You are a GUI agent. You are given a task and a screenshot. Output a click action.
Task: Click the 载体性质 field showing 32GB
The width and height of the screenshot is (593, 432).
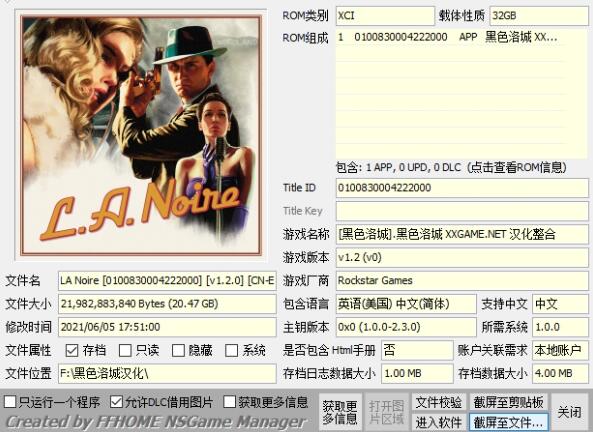tap(539, 16)
